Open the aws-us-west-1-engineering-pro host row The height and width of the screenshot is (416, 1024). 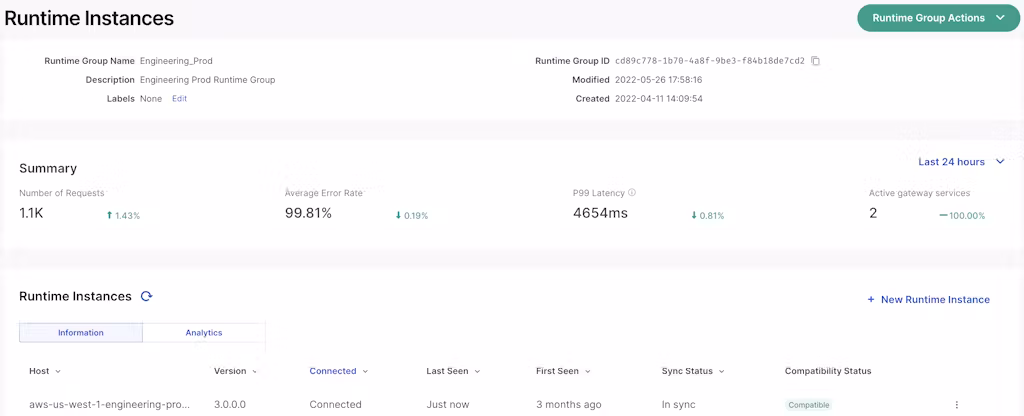tap(110, 405)
